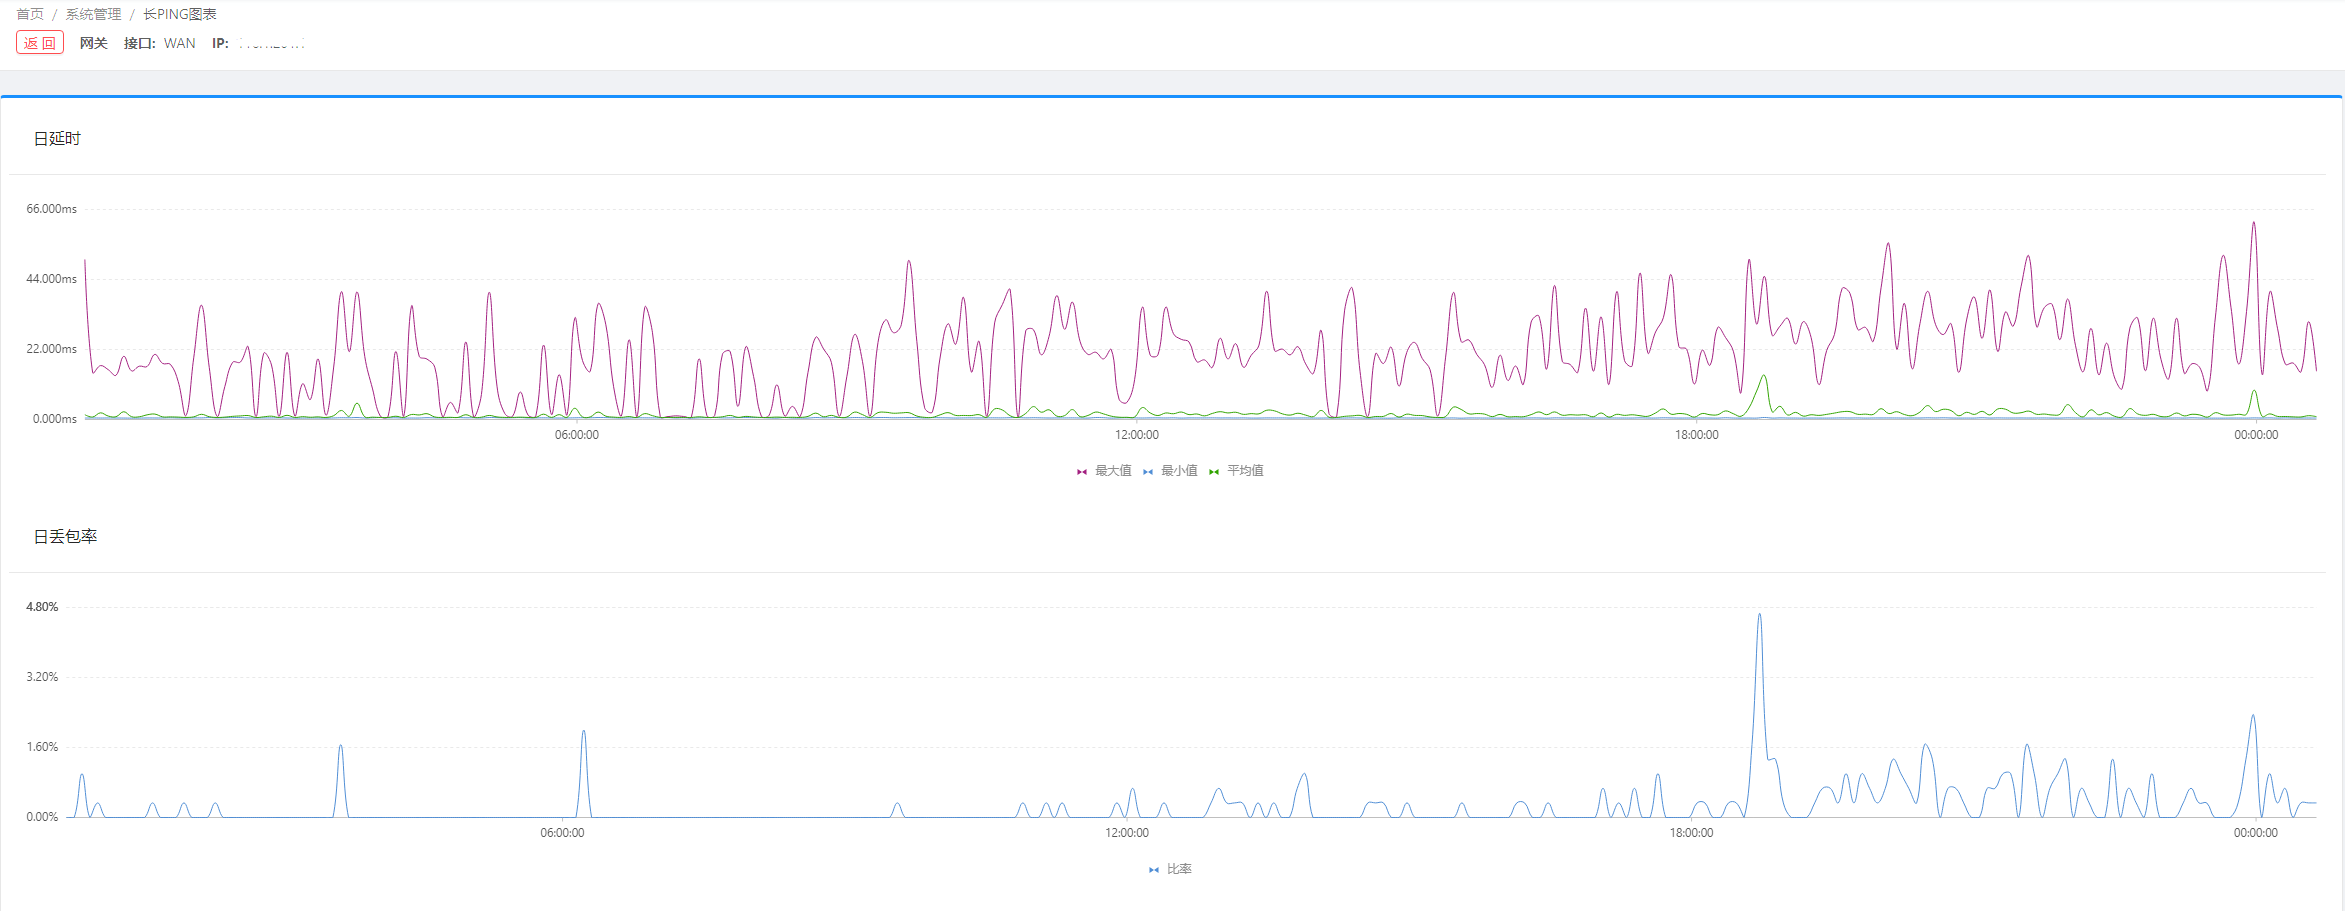Click 18:00:00 on the 日丢包率 time axis
2345x911 pixels.
tap(1691, 833)
